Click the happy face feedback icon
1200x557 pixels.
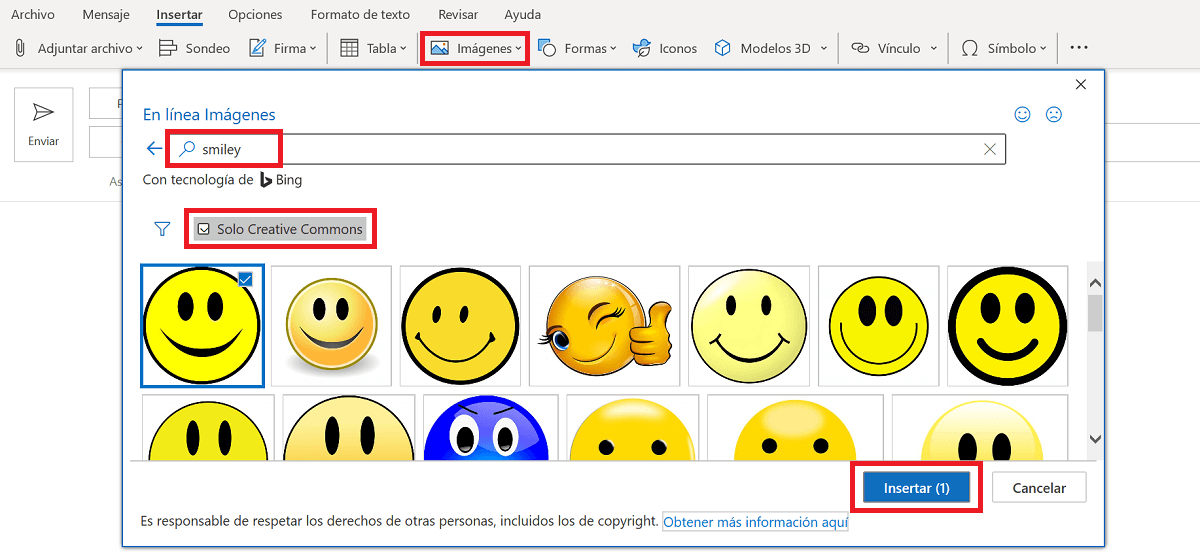click(x=1022, y=115)
